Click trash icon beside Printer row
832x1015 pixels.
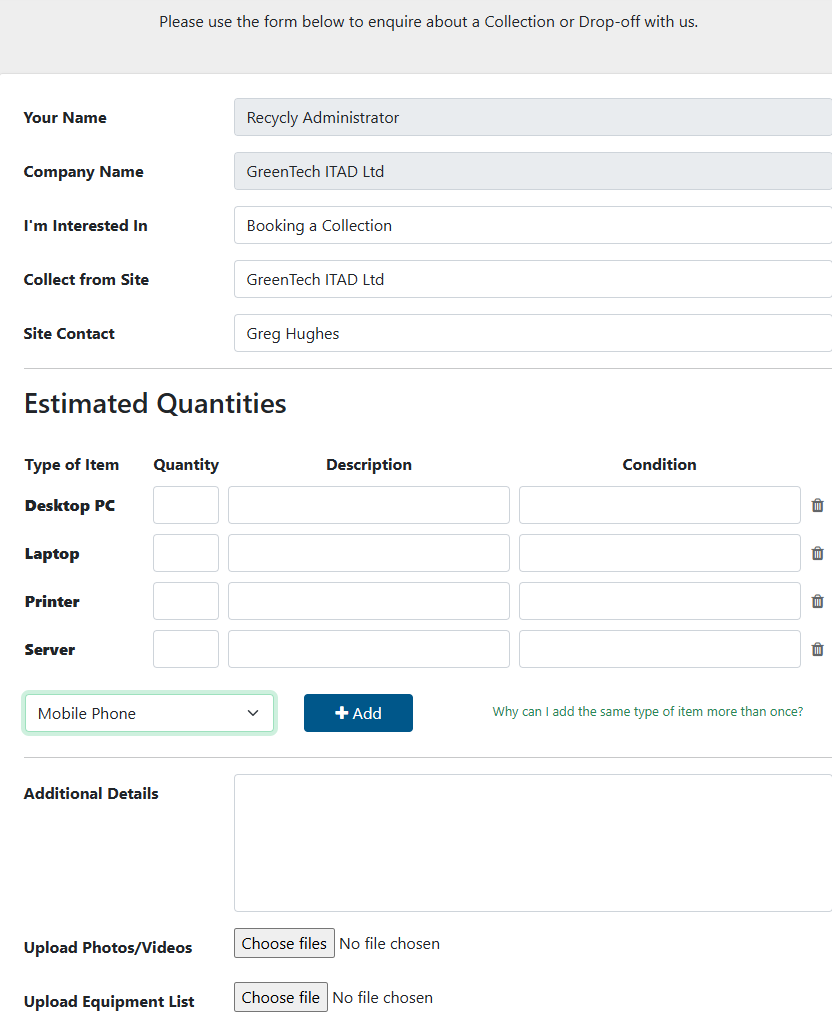[x=817, y=602]
